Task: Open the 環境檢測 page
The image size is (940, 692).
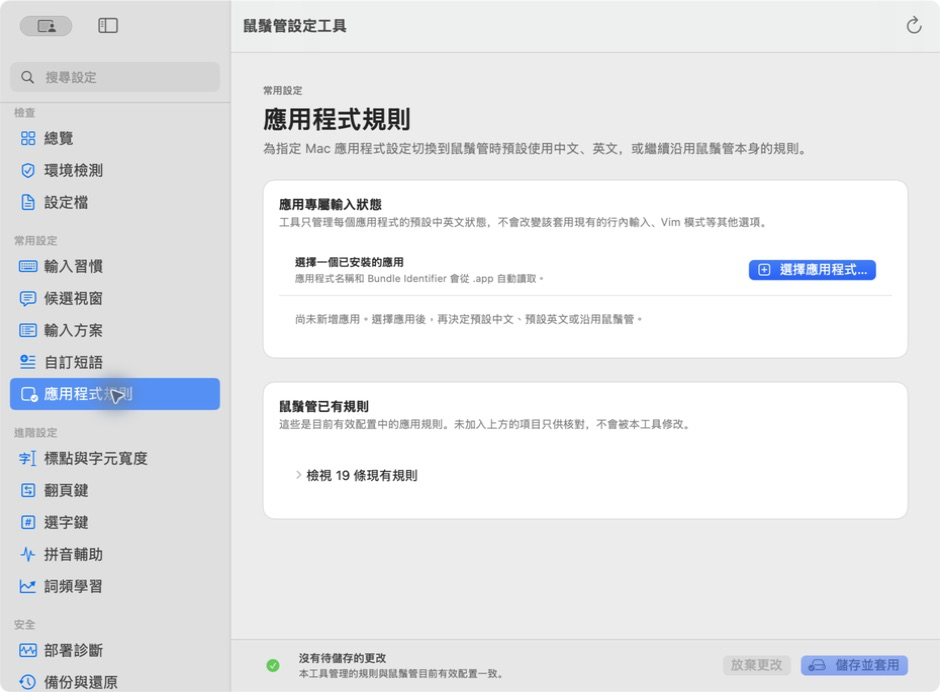Action: [x=115, y=170]
